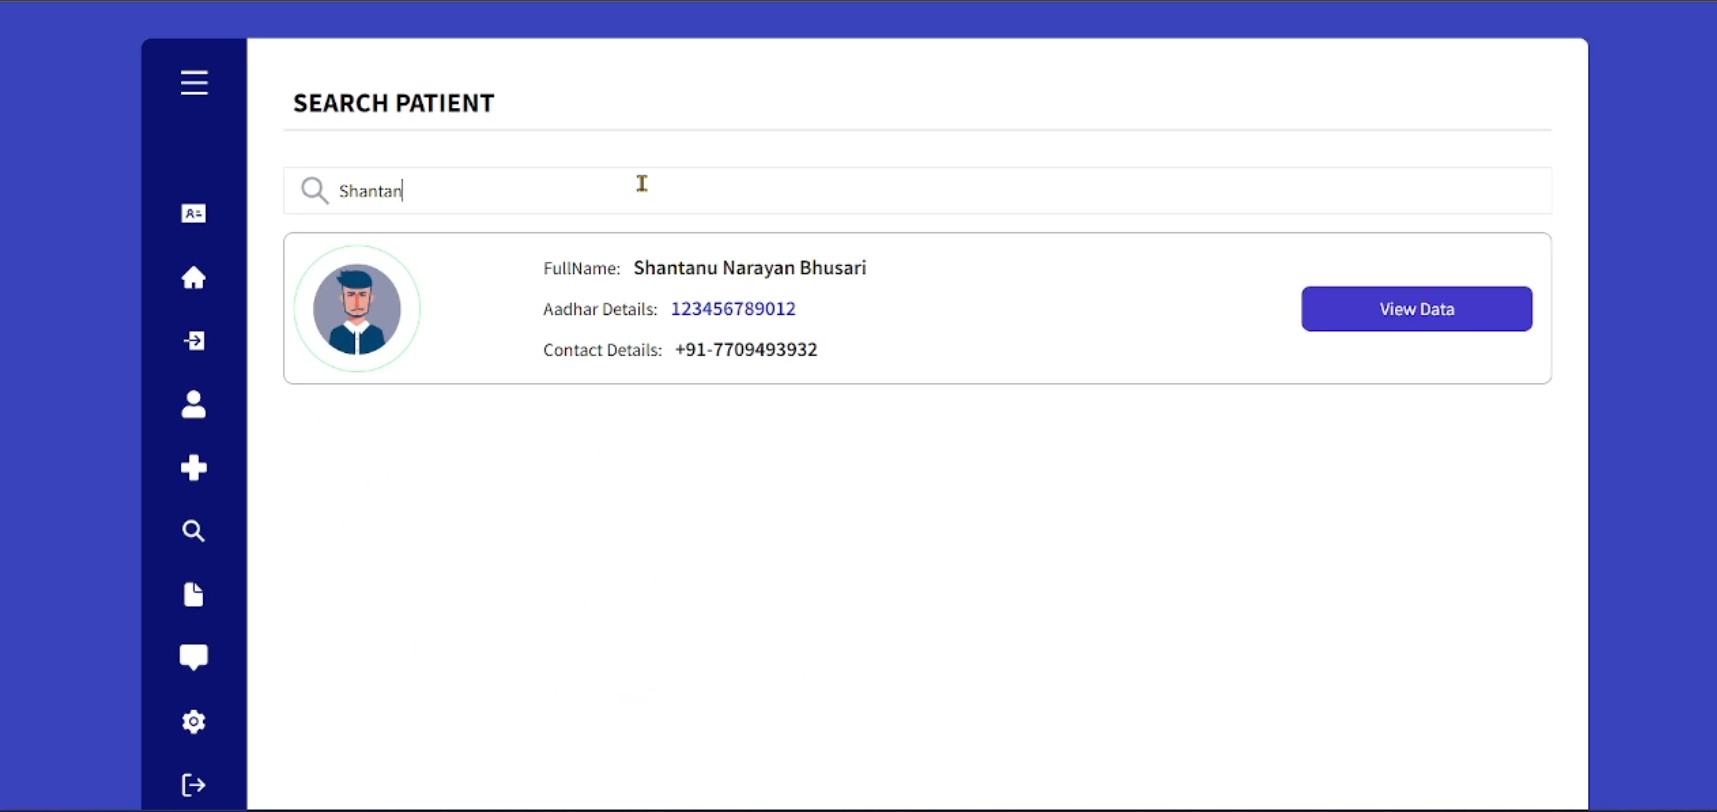1717x812 pixels.
Task: Click the Aadhar Details label
Action: 600,309
